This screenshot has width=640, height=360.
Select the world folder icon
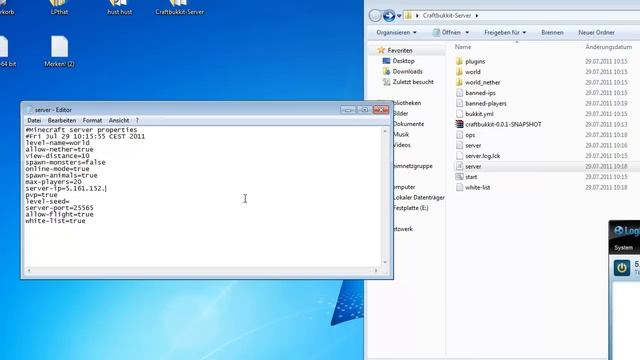[x=459, y=72]
